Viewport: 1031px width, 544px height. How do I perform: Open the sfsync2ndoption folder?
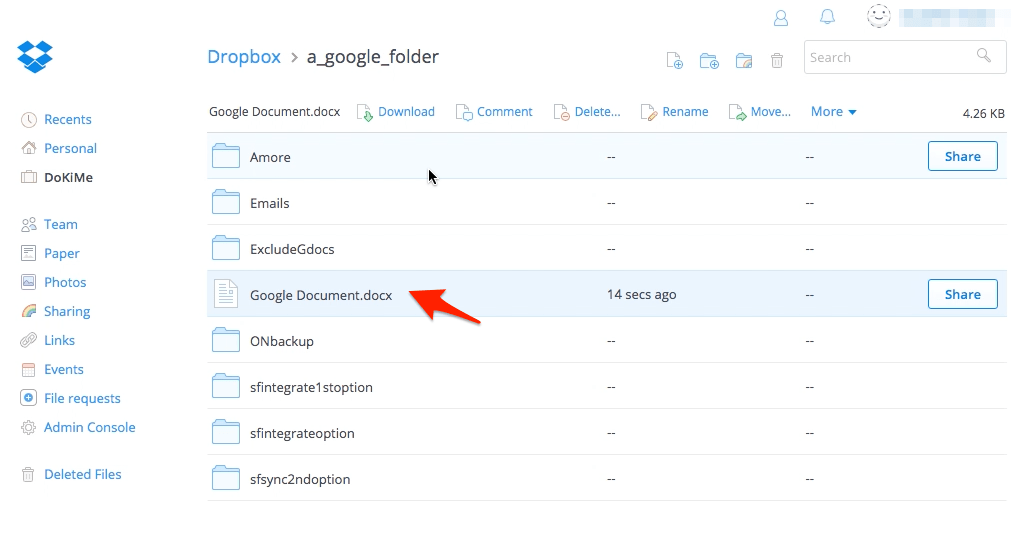click(300, 480)
